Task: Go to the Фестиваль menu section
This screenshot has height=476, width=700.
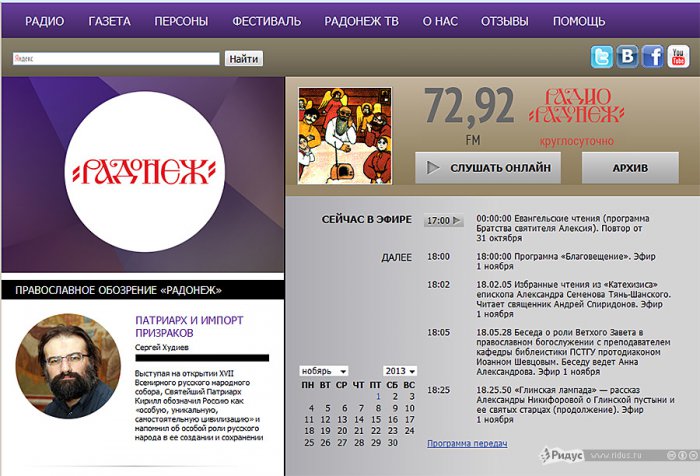Action: tap(266, 20)
